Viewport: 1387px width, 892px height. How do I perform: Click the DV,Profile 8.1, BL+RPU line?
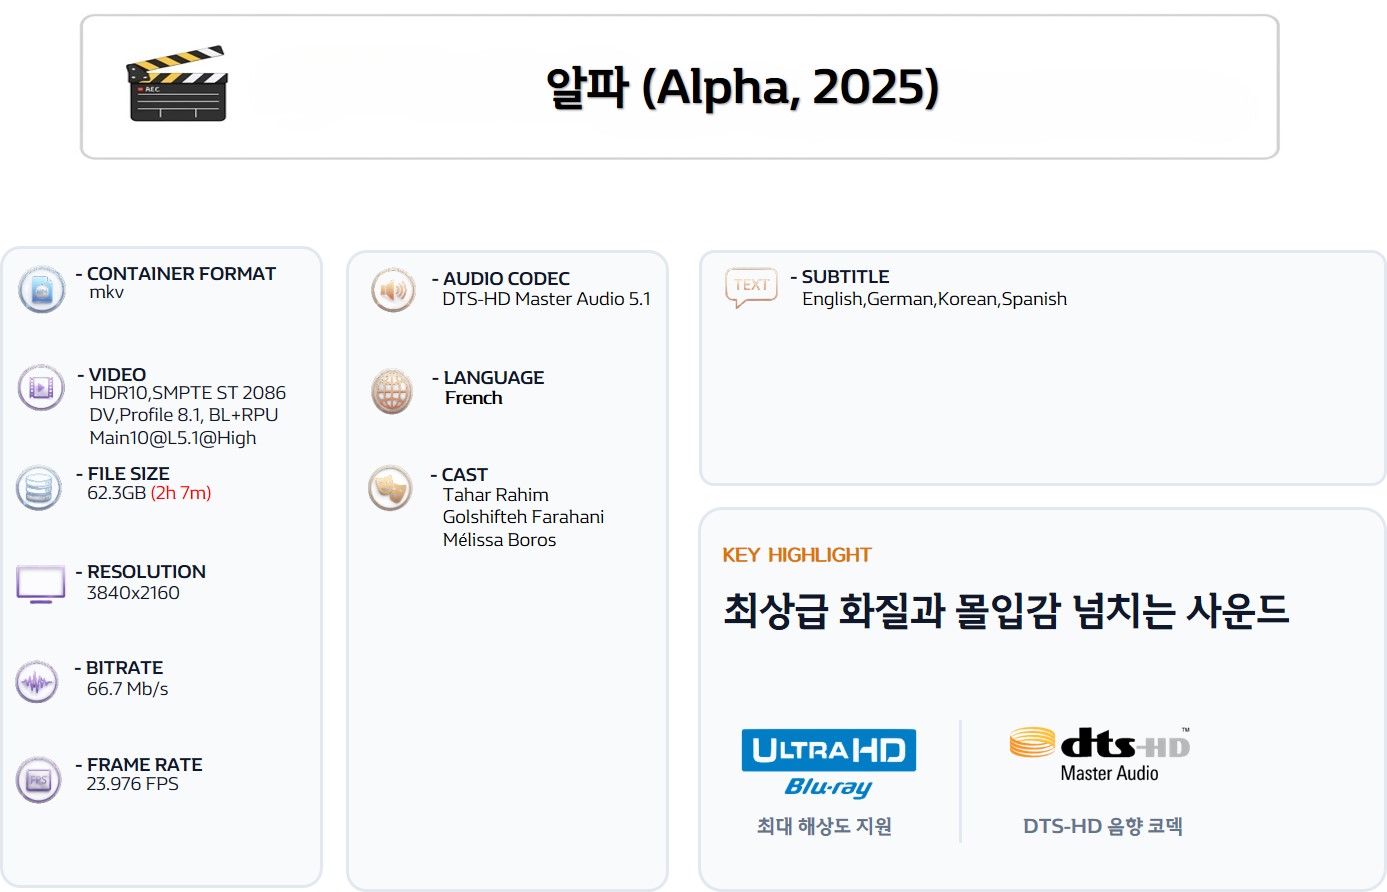184,415
